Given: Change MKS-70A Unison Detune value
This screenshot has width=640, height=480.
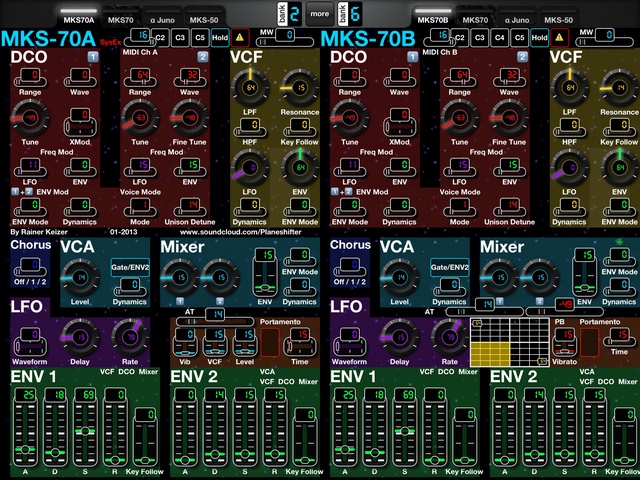Looking at the screenshot, I should [x=189, y=208].
